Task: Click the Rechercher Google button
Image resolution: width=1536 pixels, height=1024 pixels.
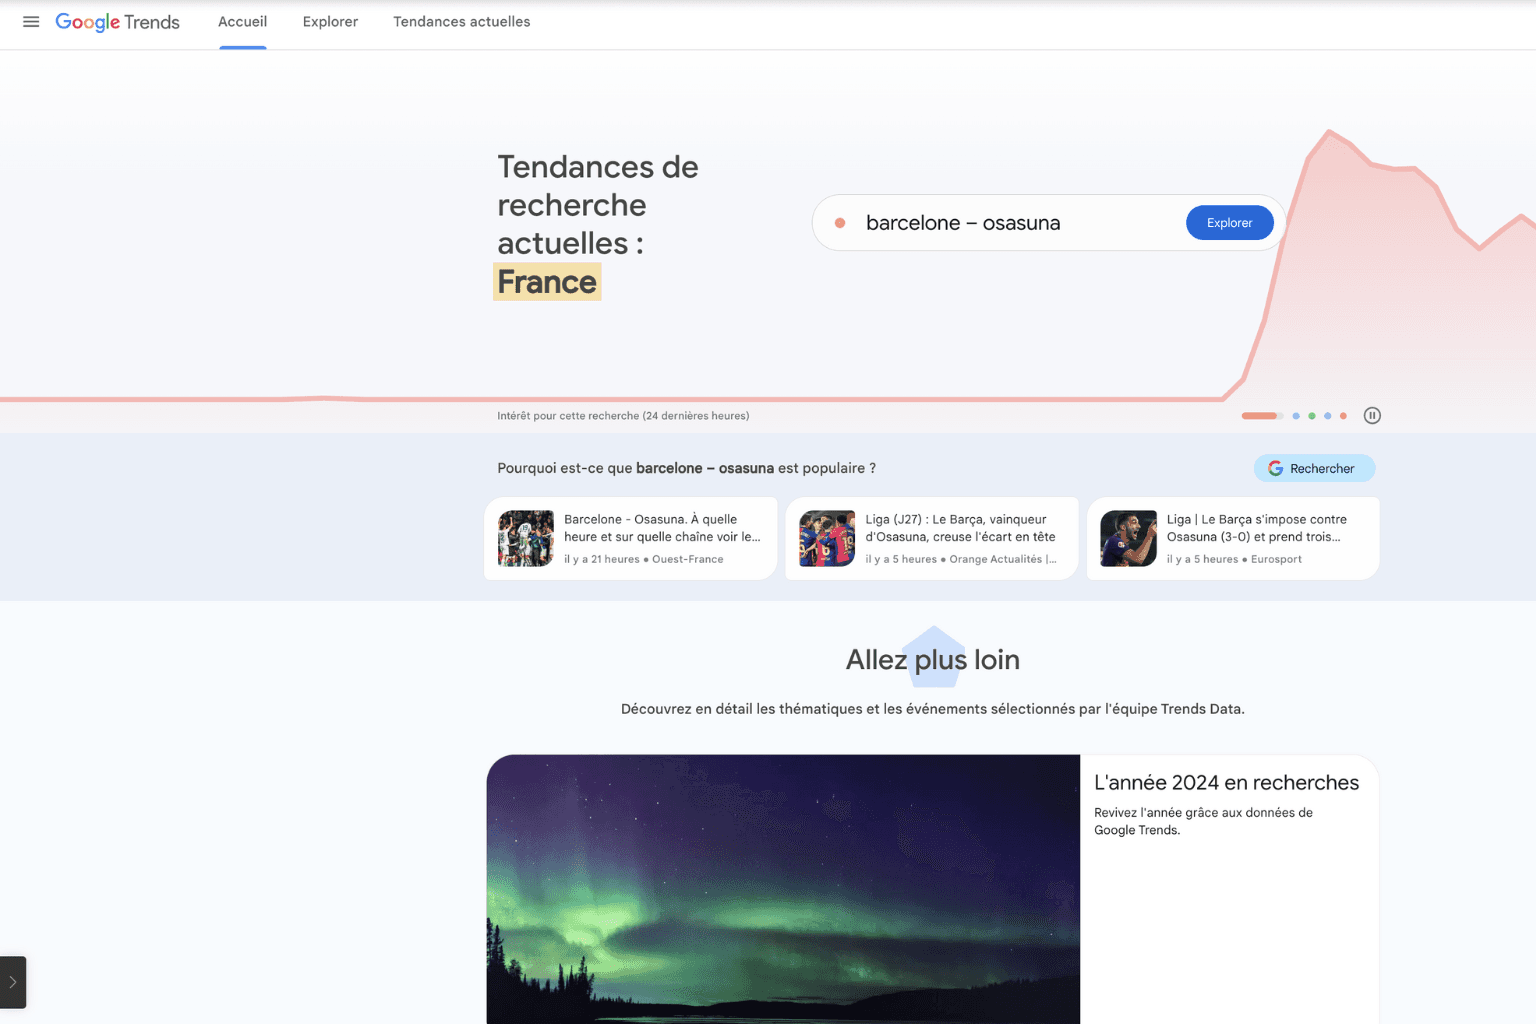Action: click(1314, 468)
